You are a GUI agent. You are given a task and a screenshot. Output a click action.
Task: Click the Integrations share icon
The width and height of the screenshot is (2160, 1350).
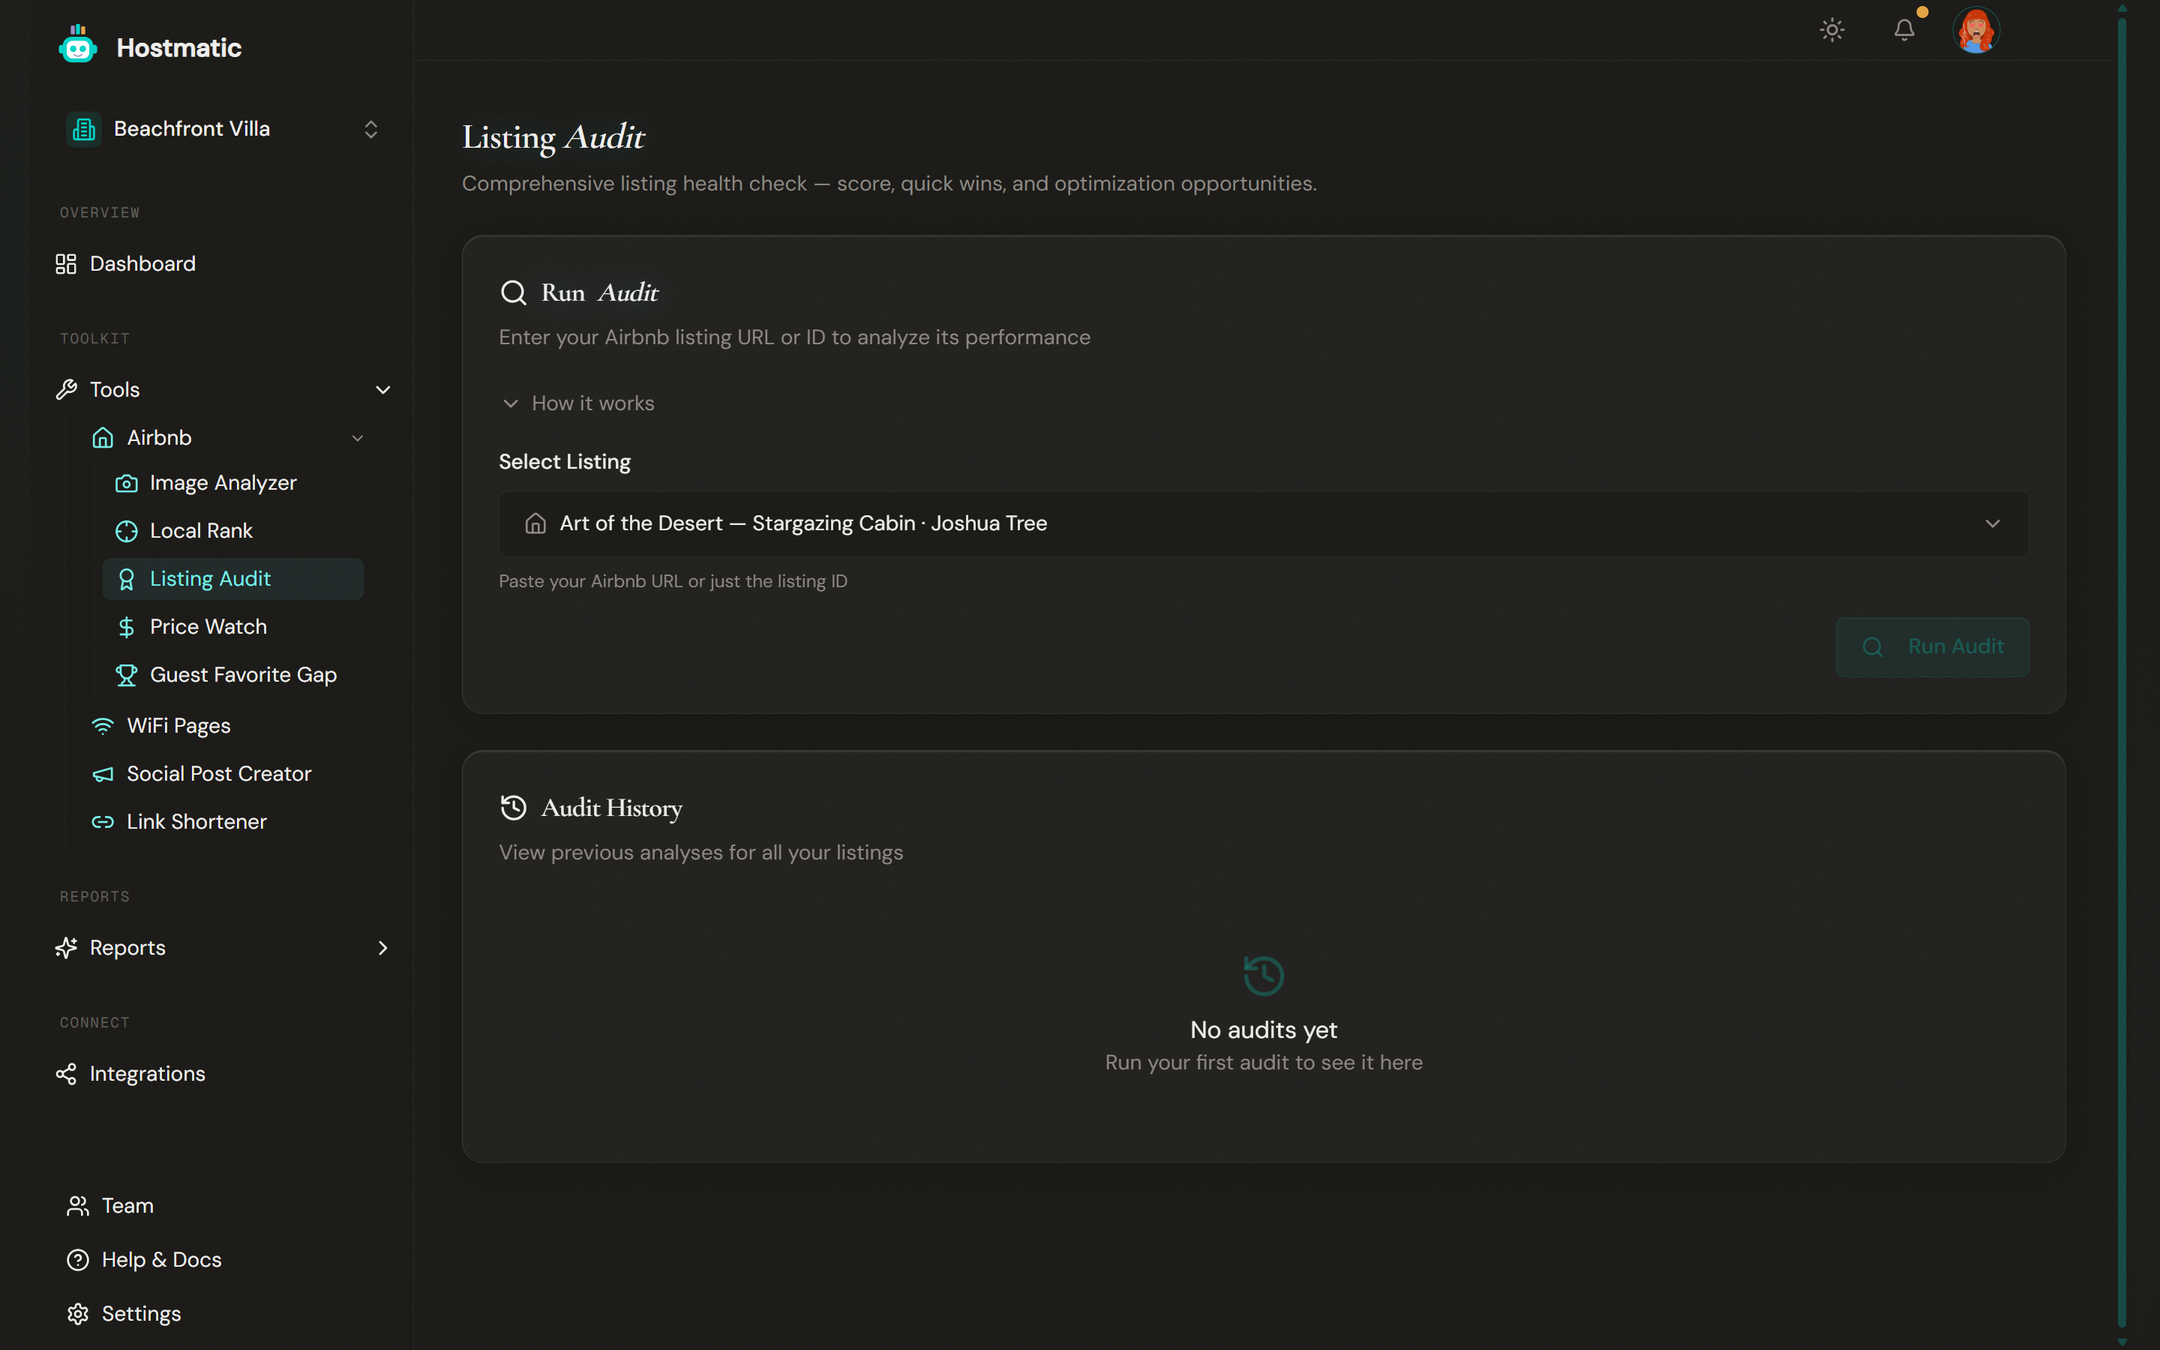[66, 1074]
